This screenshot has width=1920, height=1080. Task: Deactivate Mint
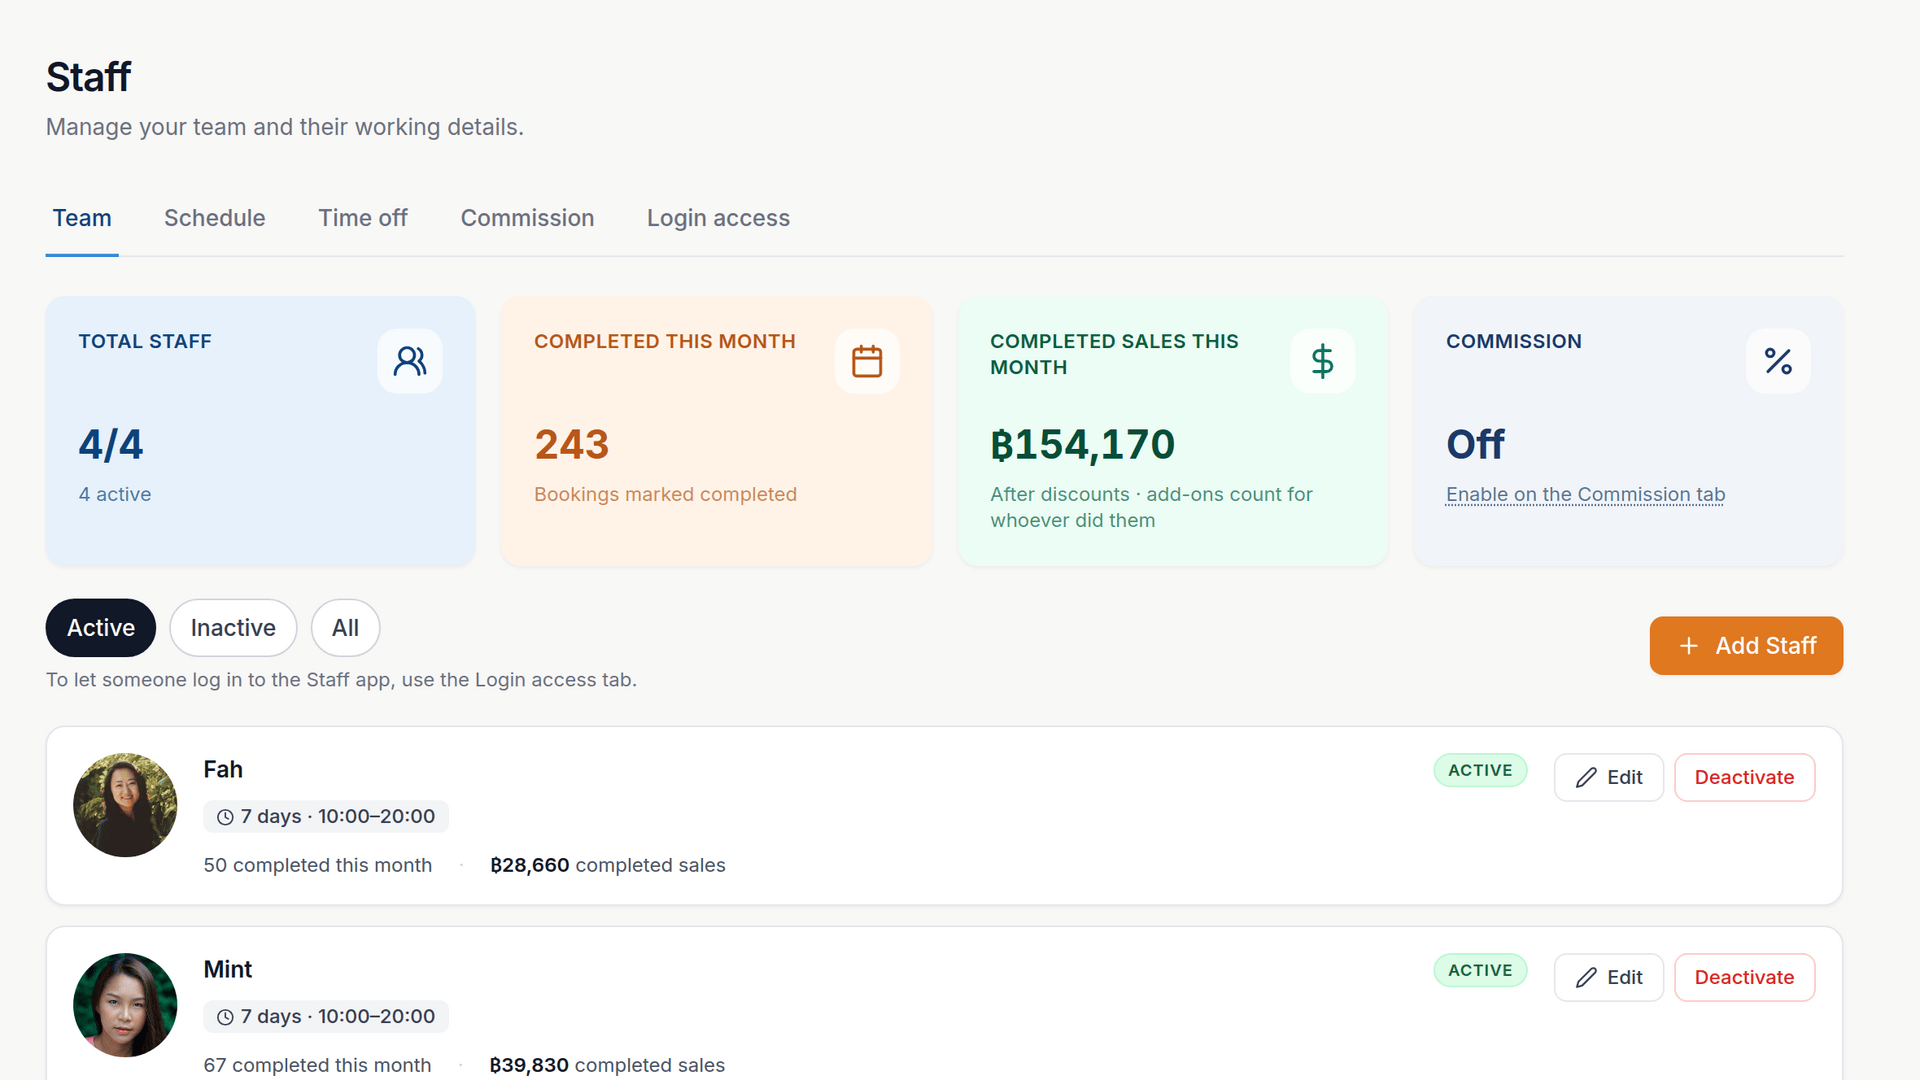[1744, 977]
